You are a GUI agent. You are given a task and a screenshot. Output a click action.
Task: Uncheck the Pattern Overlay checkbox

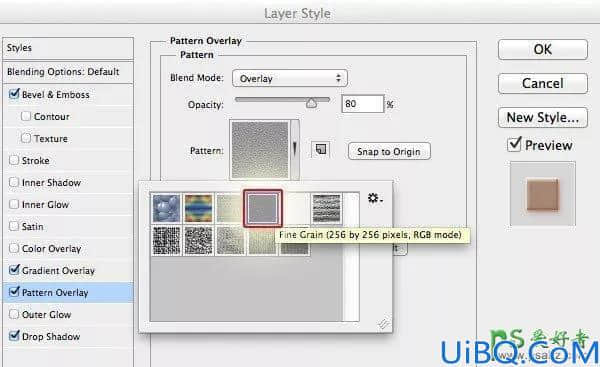(x=14, y=292)
